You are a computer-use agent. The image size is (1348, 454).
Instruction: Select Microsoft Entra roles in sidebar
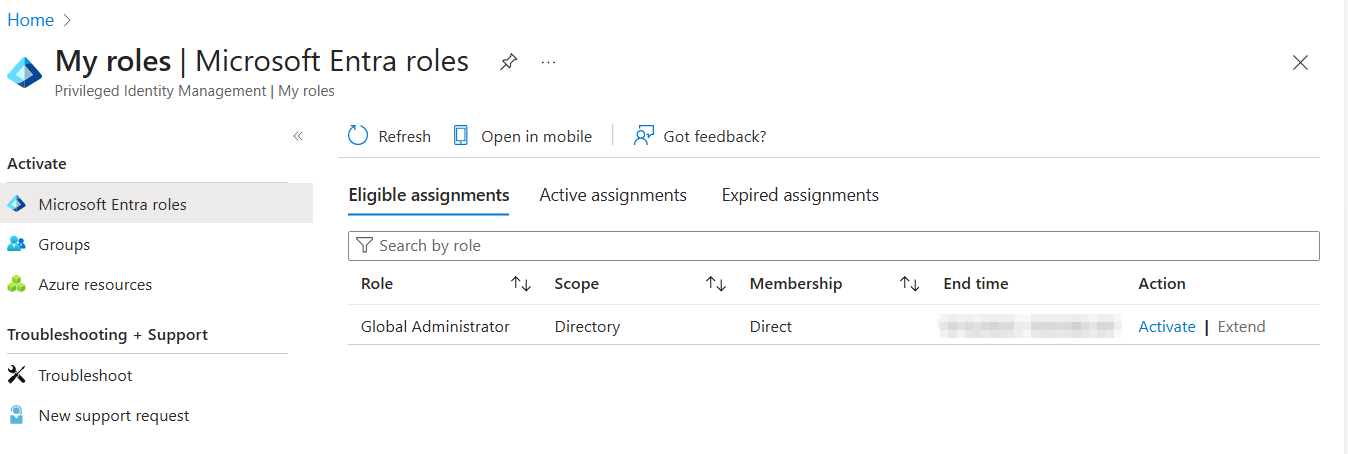[x=156, y=204]
